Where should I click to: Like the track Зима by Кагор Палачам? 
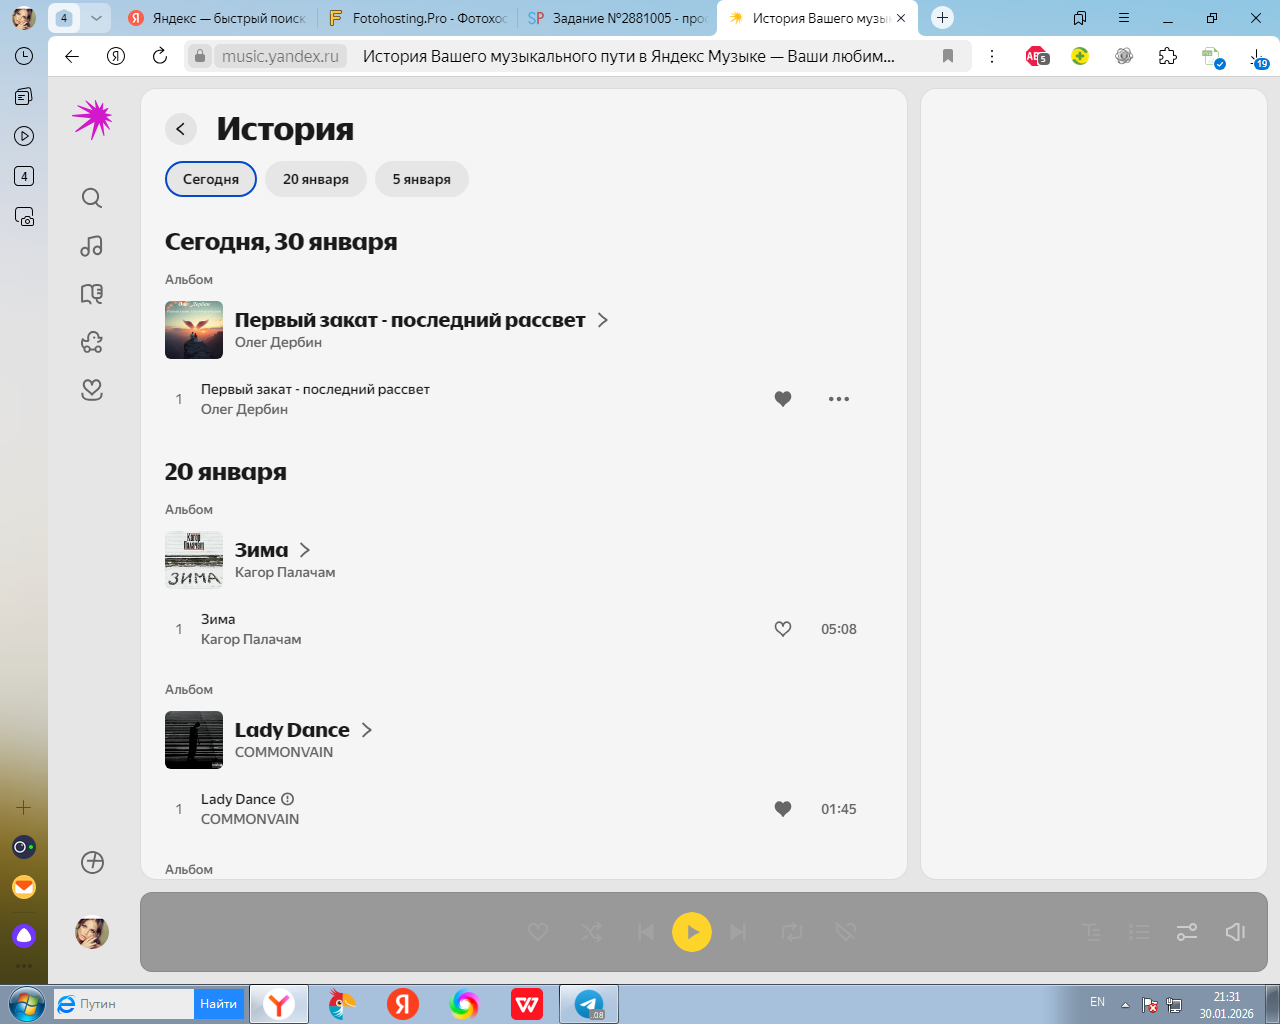pyautogui.click(x=783, y=629)
